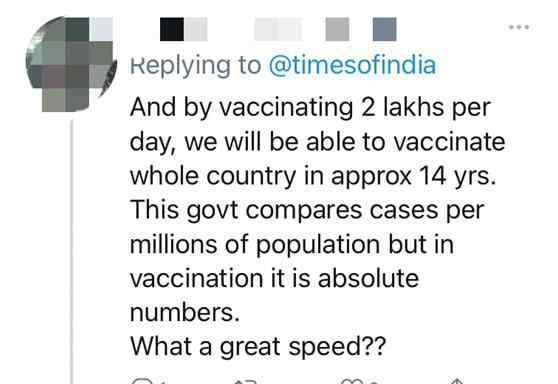This screenshot has width=558, height=384.
Task: Click the line "What a great speed??"
Action: pos(258,347)
